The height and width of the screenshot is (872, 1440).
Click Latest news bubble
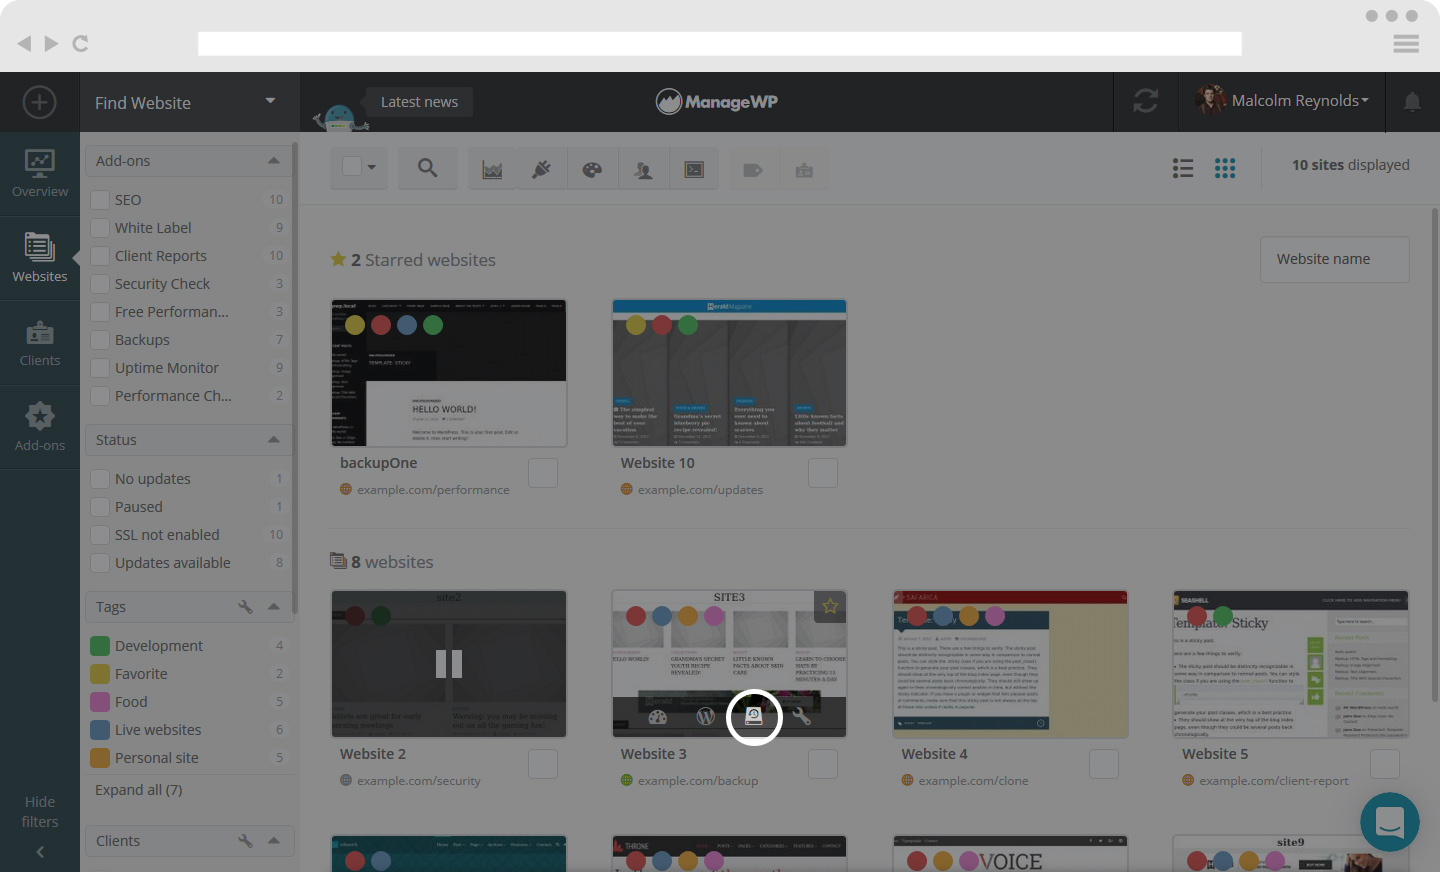pos(419,102)
